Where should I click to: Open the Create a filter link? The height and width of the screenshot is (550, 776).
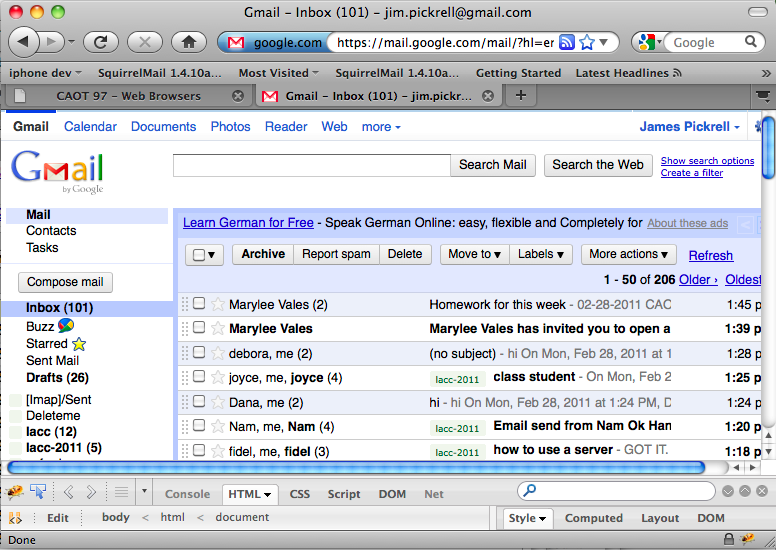point(692,173)
